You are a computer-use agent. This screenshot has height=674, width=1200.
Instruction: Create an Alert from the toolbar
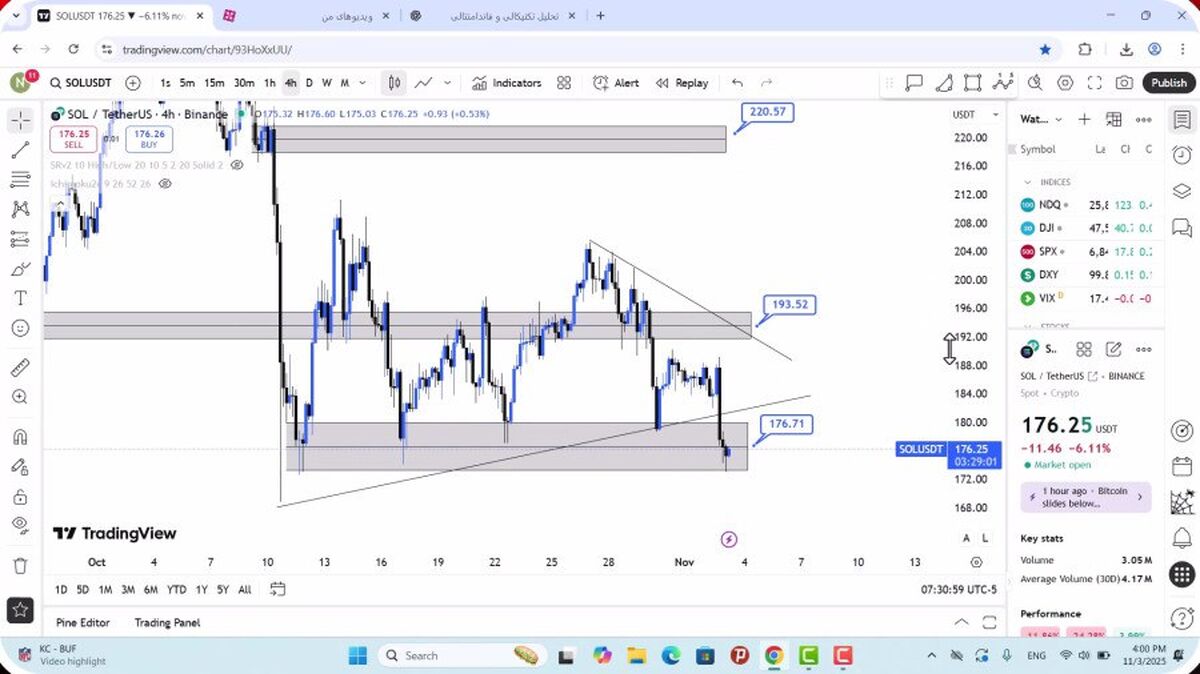click(x=616, y=83)
